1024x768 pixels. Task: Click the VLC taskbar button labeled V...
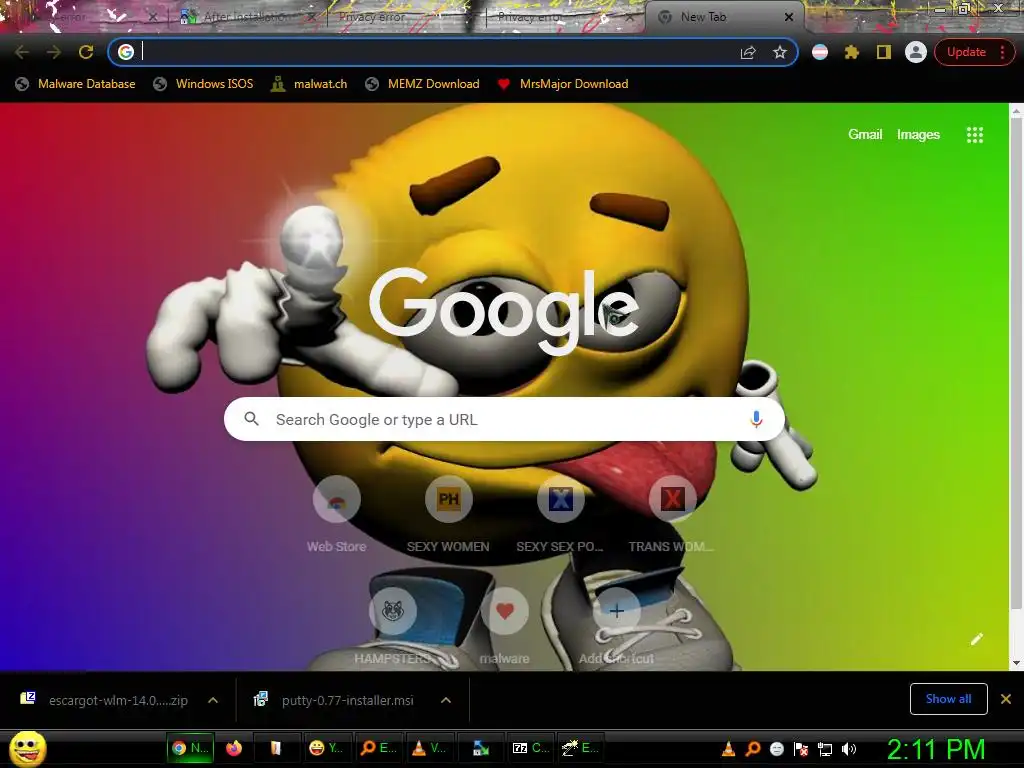428,748
